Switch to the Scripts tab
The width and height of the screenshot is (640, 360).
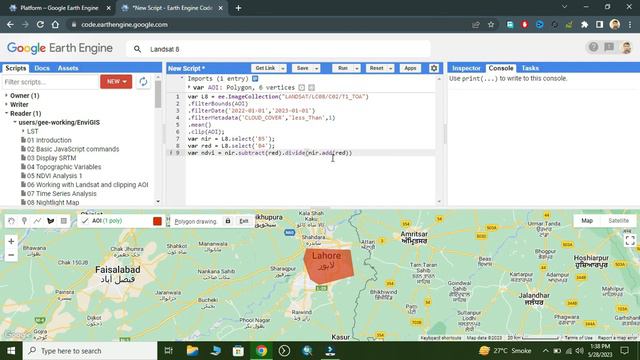click(16, 68)
